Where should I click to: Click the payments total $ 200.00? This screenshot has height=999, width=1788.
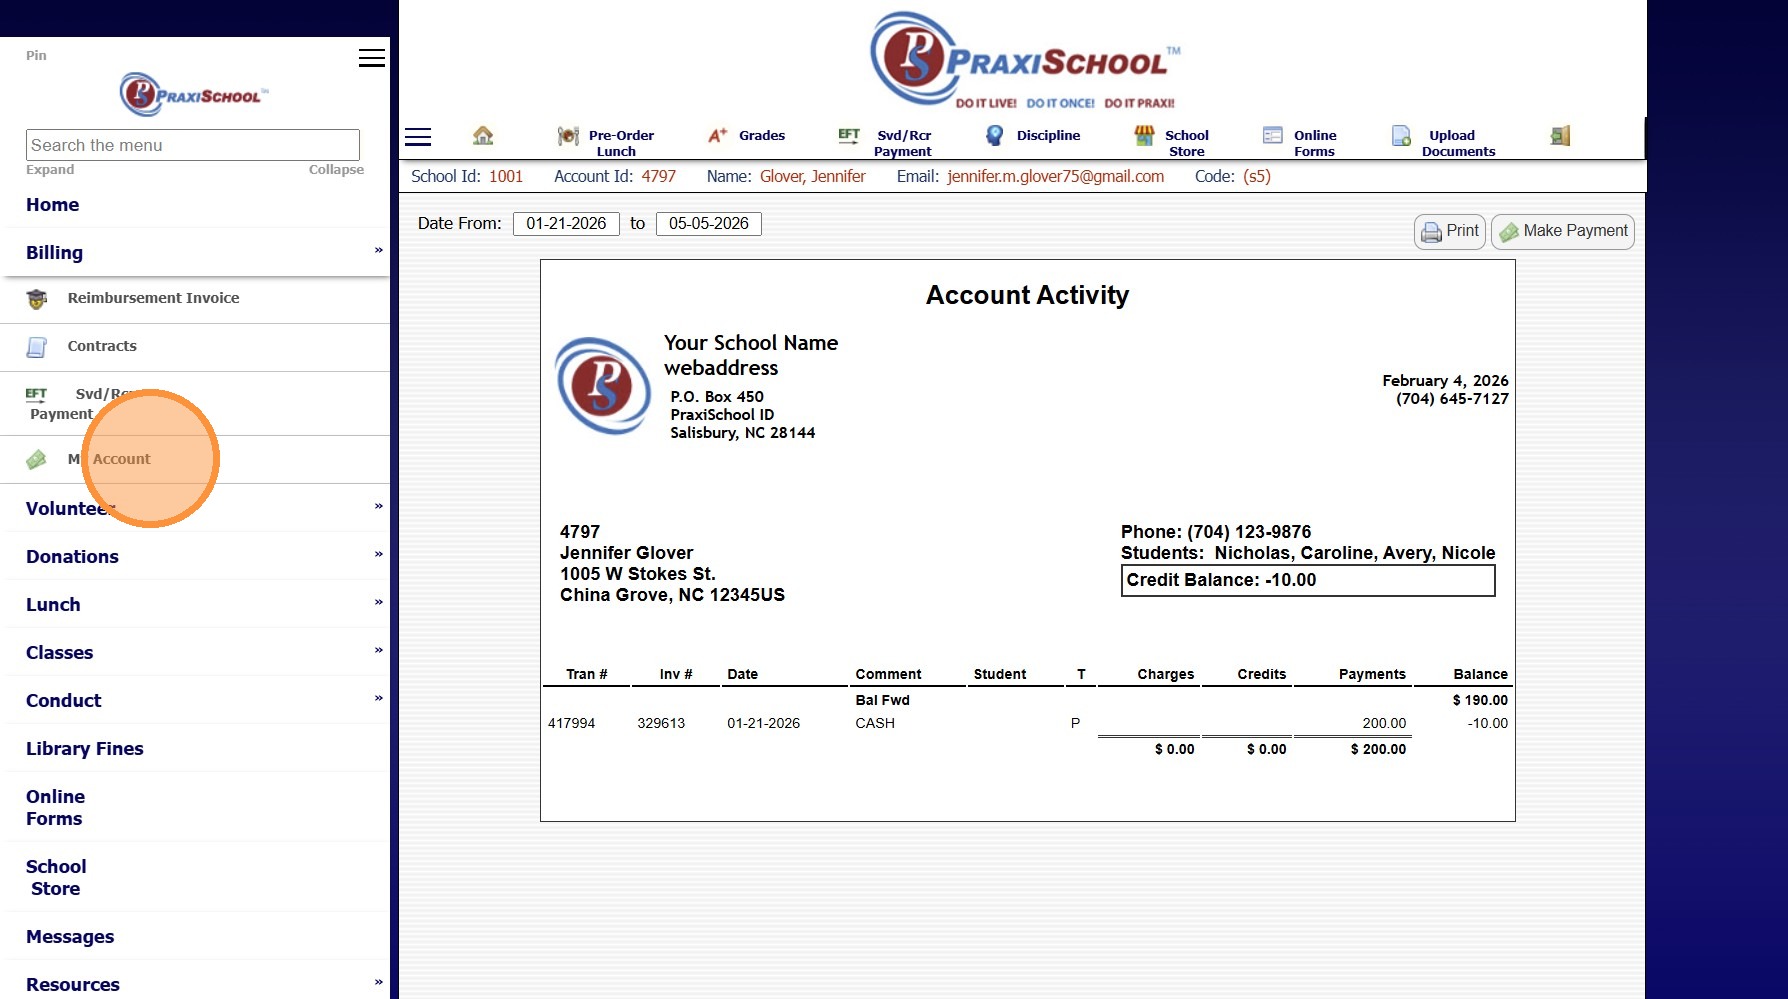1378,750
